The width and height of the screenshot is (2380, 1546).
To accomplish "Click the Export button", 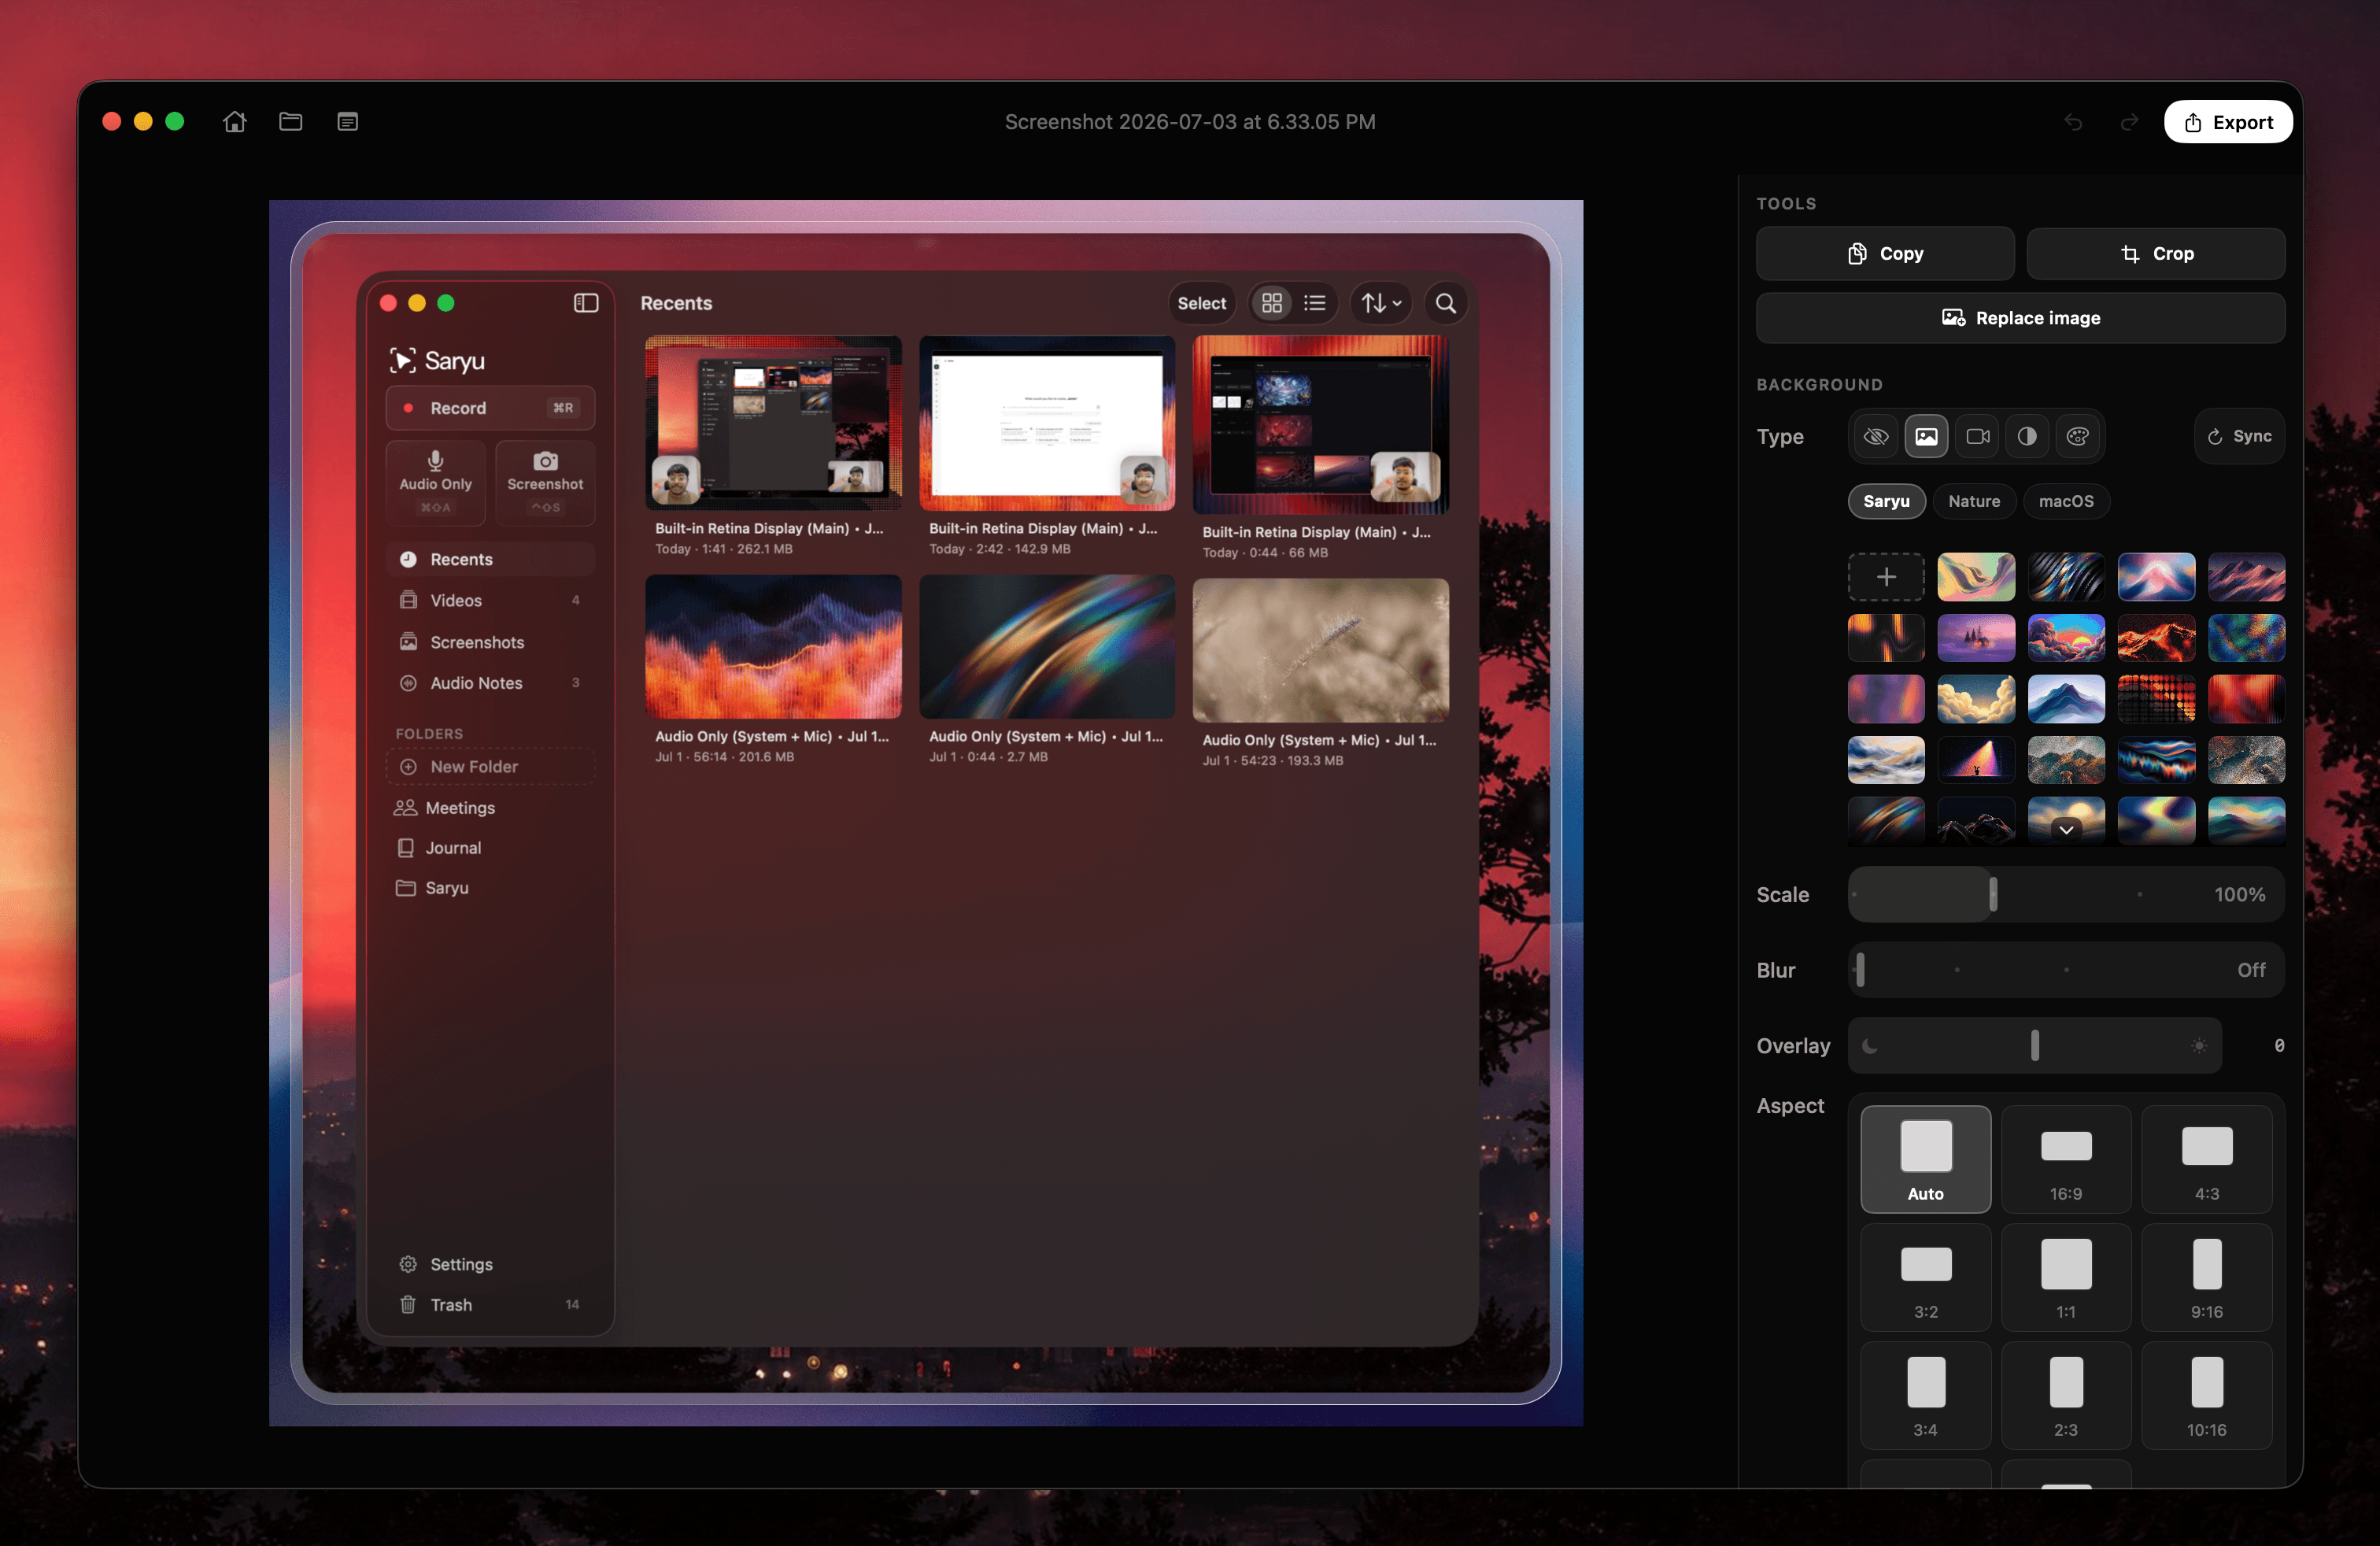I will [x=2228, y=122].
